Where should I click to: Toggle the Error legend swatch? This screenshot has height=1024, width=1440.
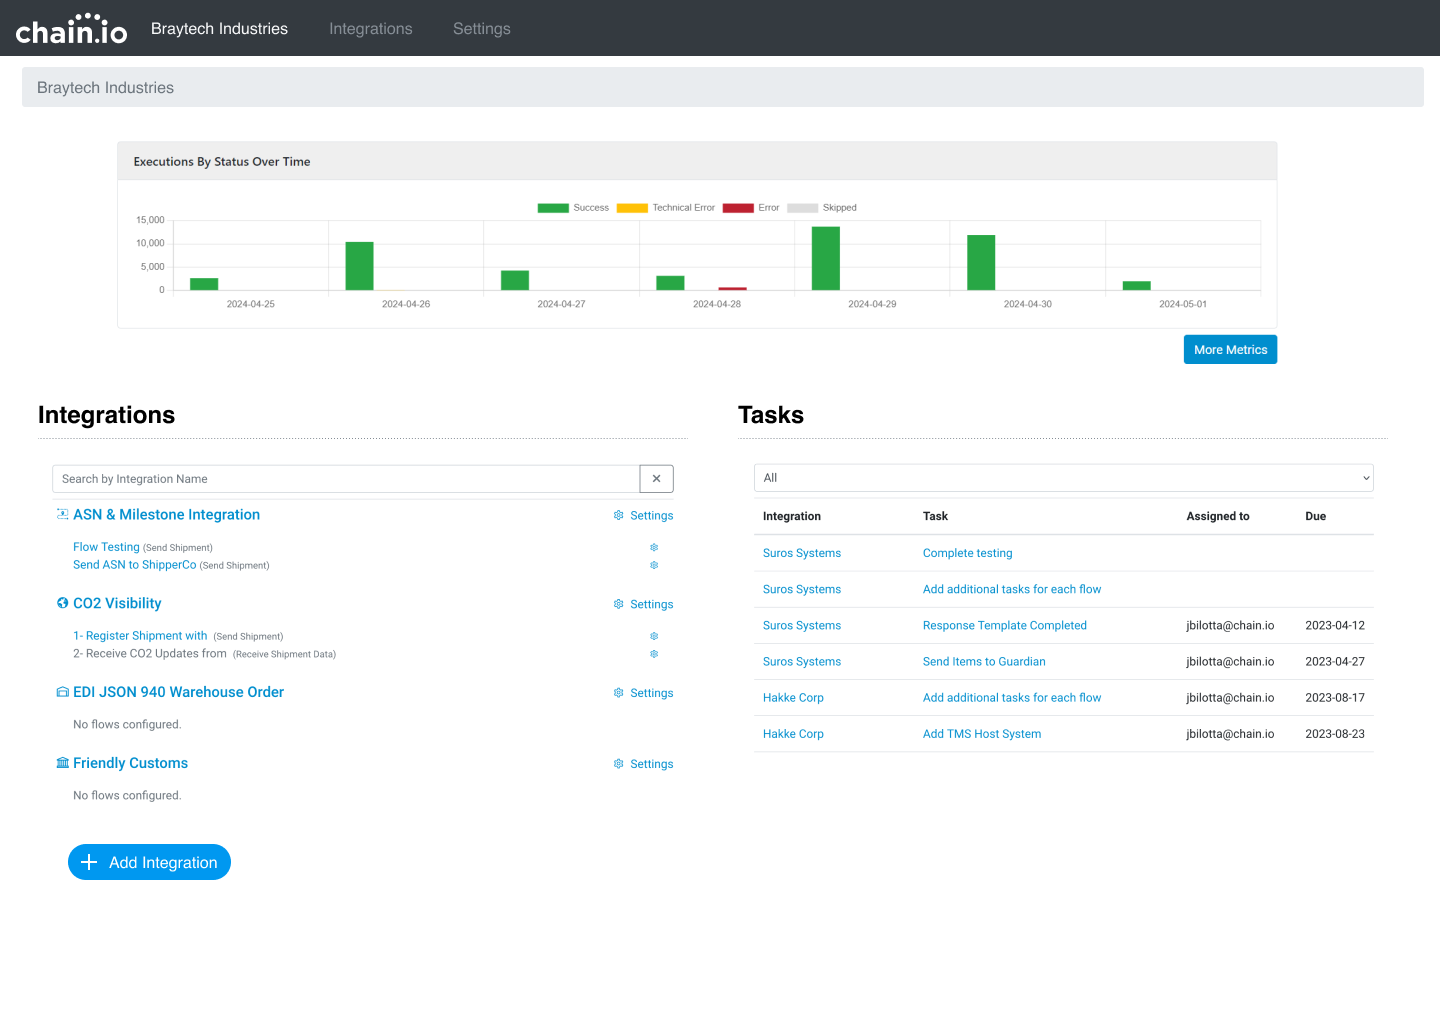(738, 208)
